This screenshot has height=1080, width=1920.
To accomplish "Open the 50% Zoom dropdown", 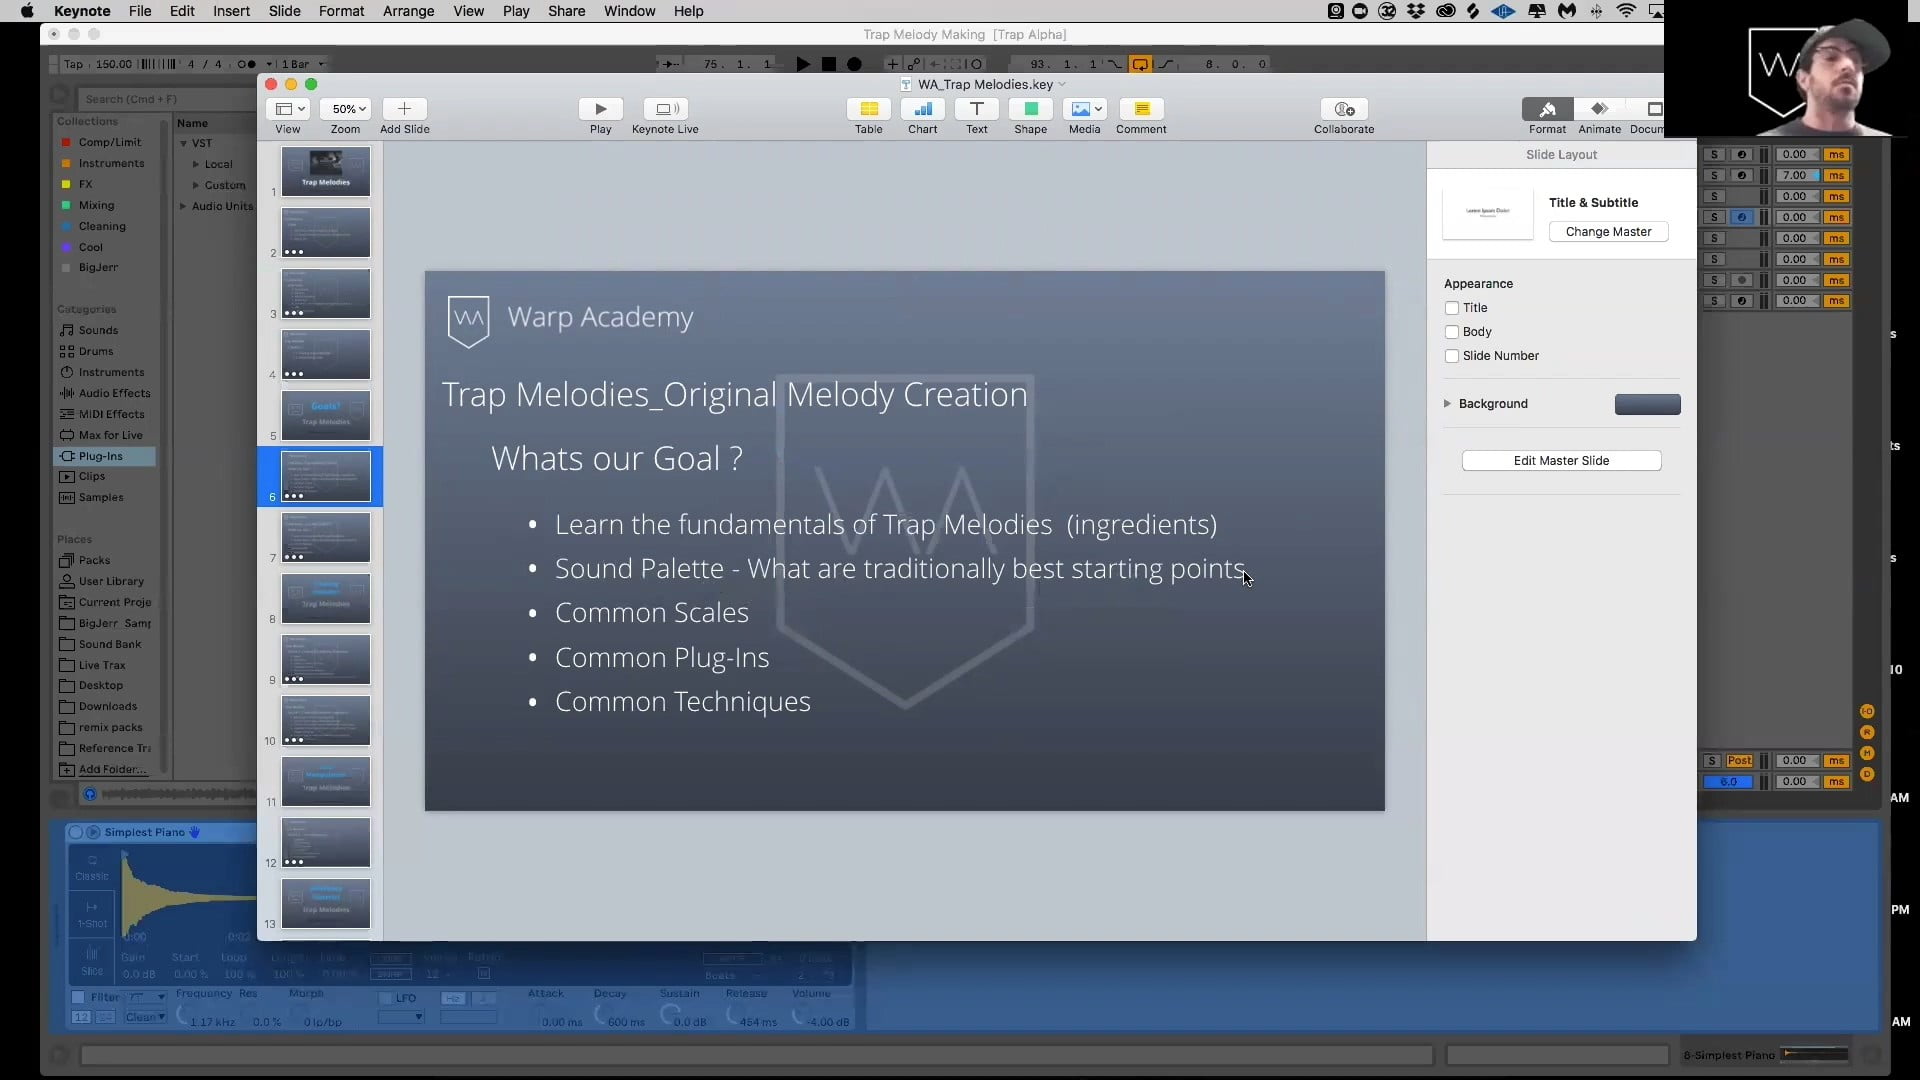I will (x=346, y=109).
